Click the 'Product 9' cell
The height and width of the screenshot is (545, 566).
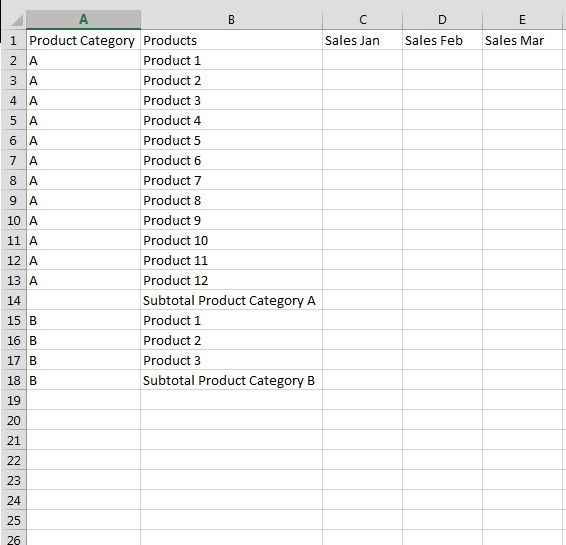pos(231,220)
